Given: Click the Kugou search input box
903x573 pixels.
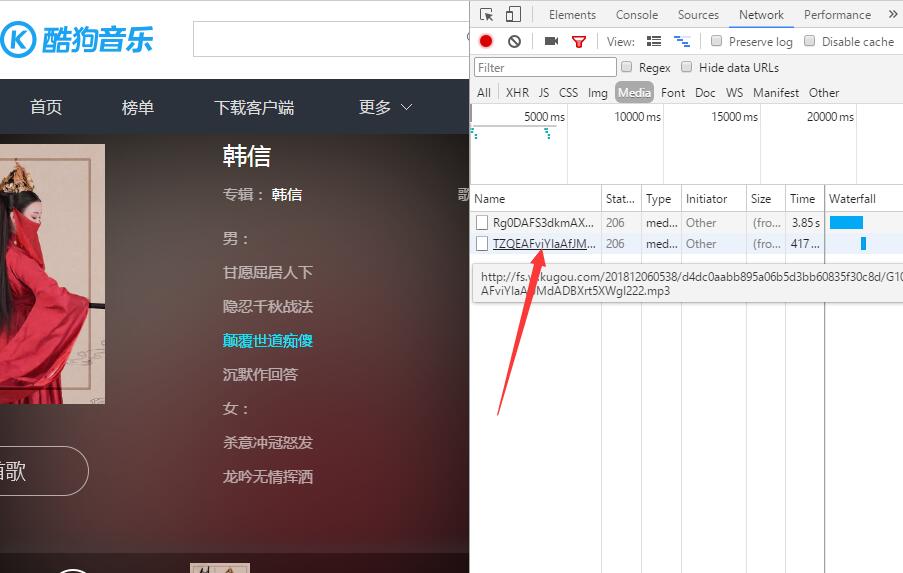Looking at the screenshot, I should (x=331, y=39).
